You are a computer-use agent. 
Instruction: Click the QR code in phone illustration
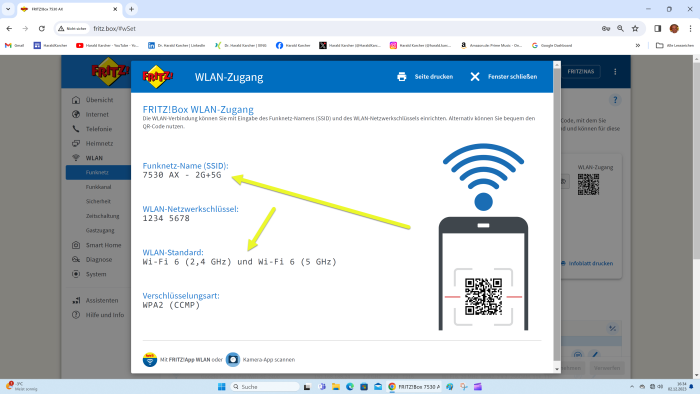pos(483,296)
